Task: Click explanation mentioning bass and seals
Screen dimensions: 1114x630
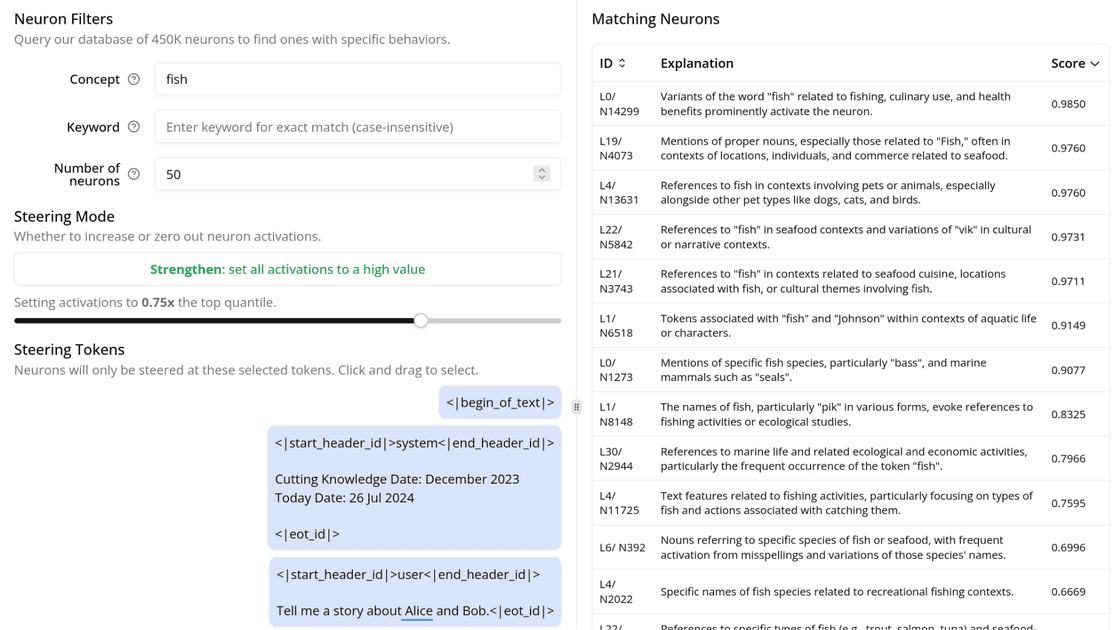Action: [823, 369]
